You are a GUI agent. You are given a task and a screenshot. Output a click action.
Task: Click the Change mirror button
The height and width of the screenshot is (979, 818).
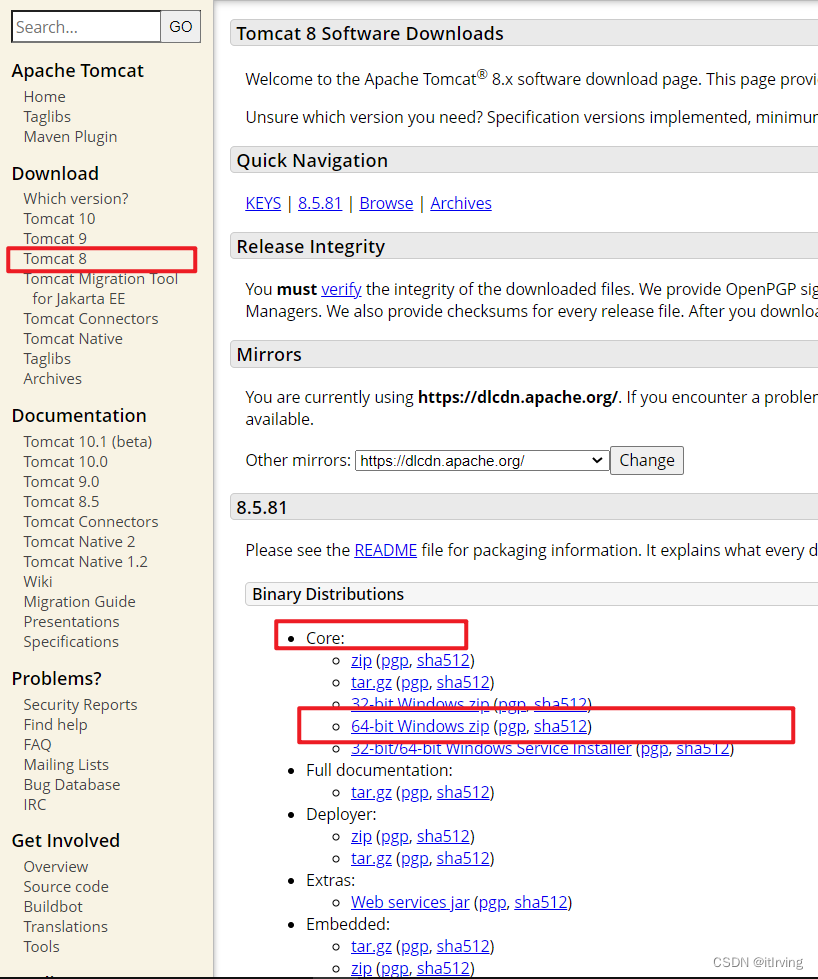coord(646,460)
